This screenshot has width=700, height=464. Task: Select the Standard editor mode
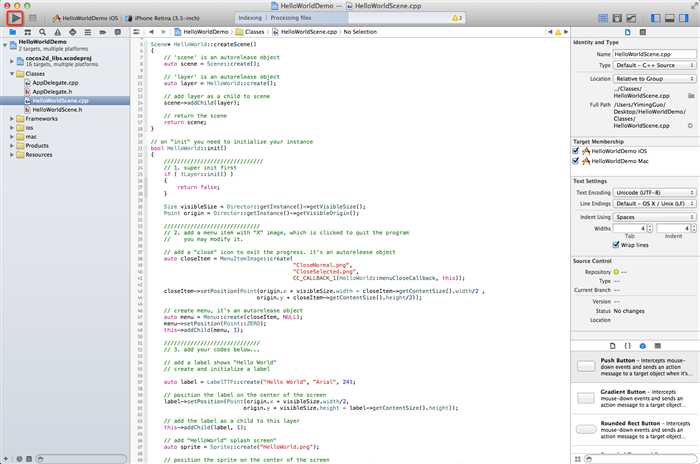603,18
